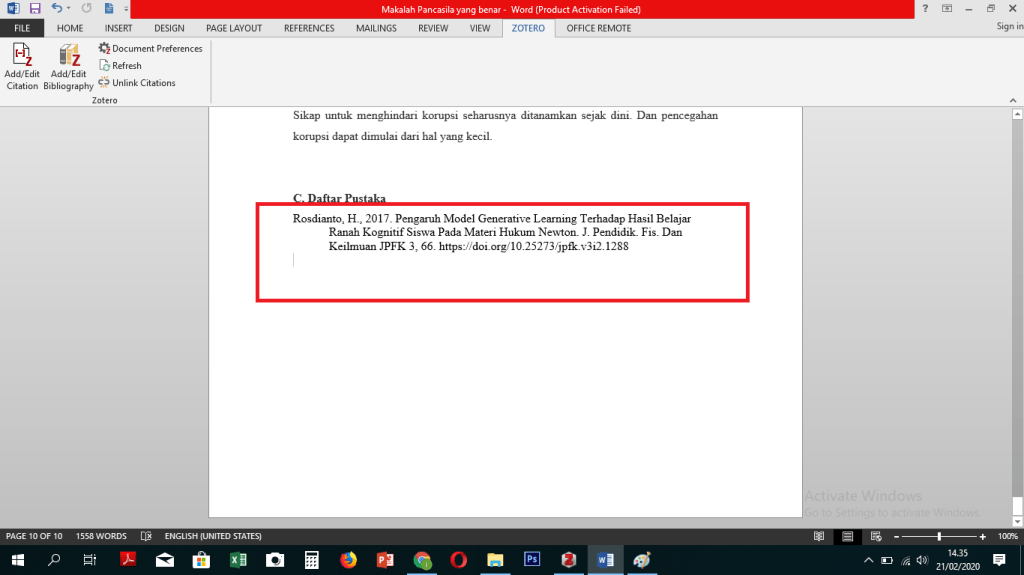Open the REFERENCES ribbon tab
The image size is (1024, 575).
308,28
